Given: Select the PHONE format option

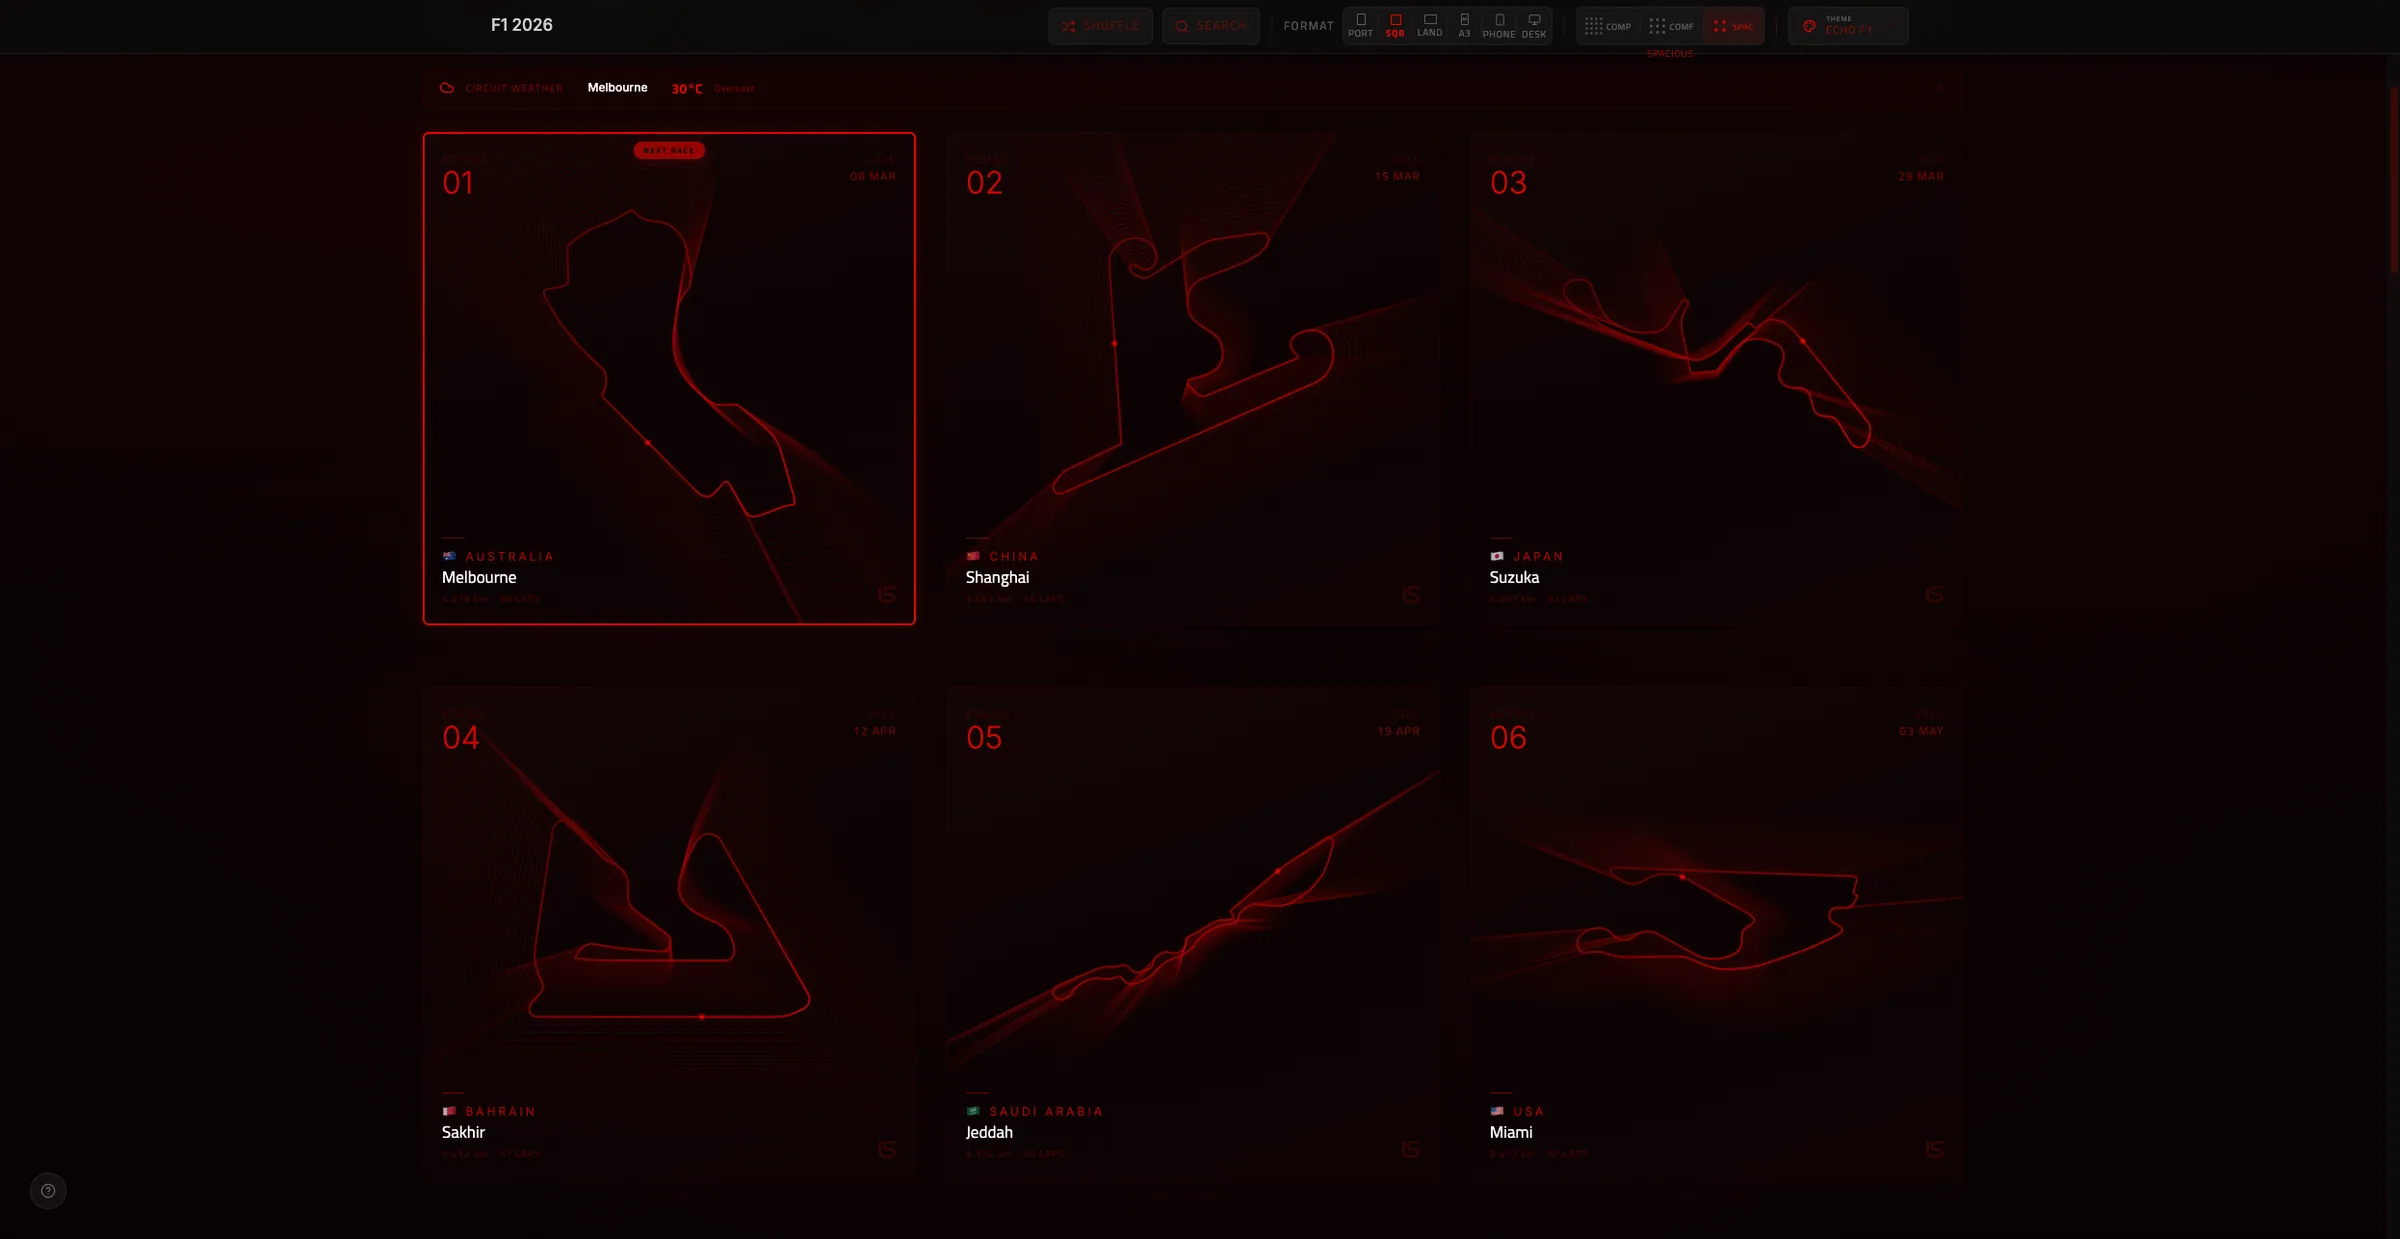Looking at the screenshot, I should coord(1499,26).
